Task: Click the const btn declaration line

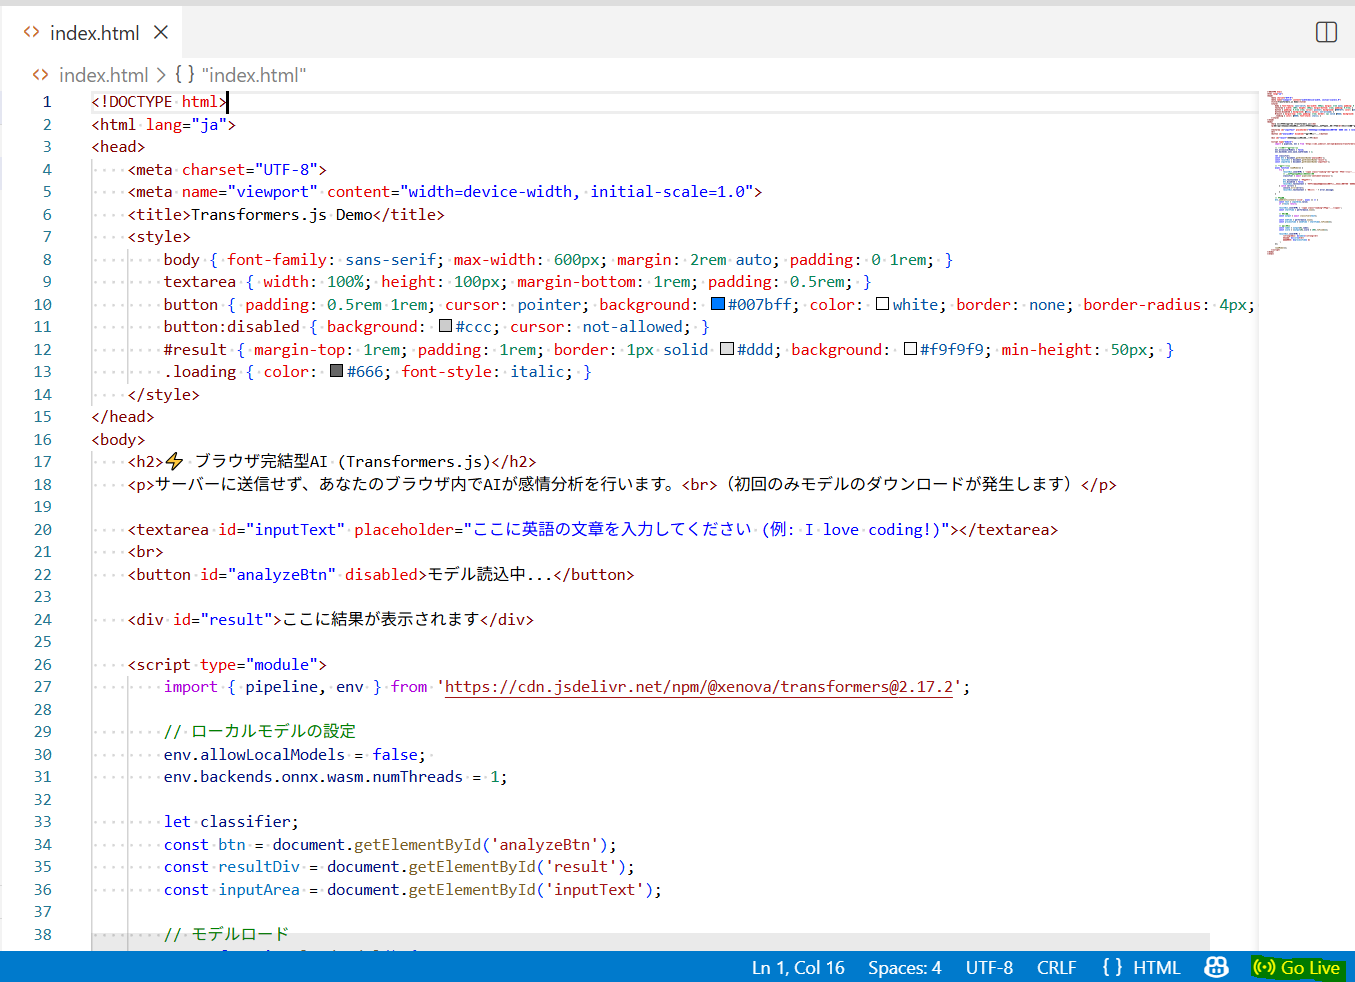Action: 390,844
